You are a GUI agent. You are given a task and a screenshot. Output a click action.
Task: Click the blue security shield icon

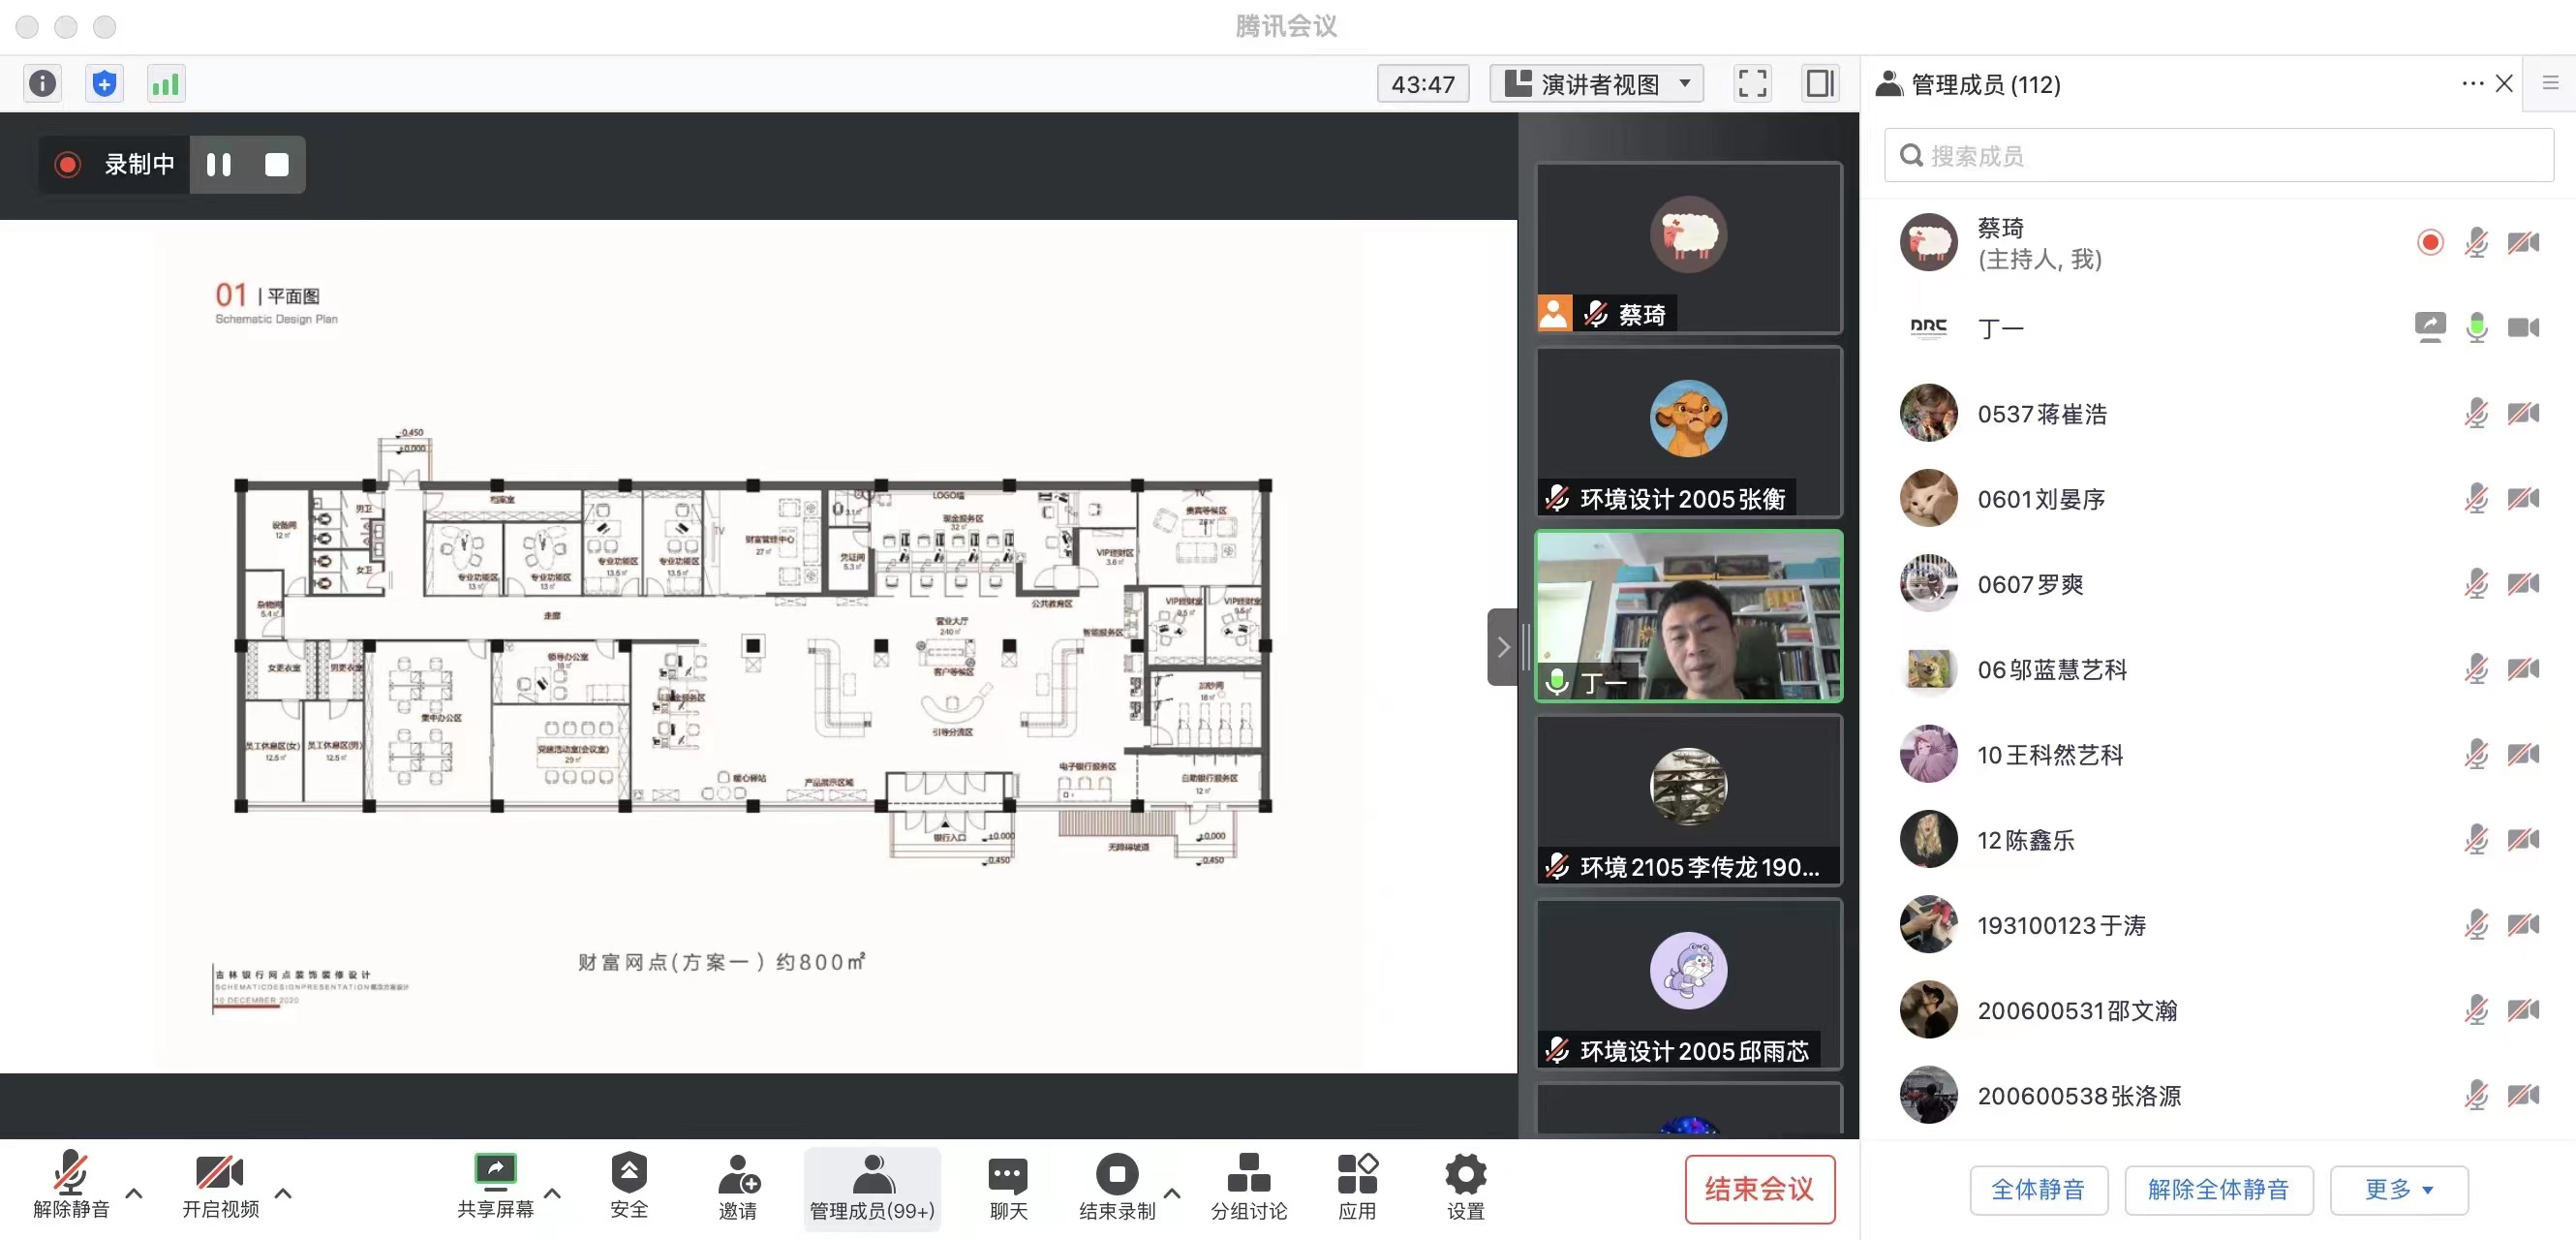click(x=104, y=83)
